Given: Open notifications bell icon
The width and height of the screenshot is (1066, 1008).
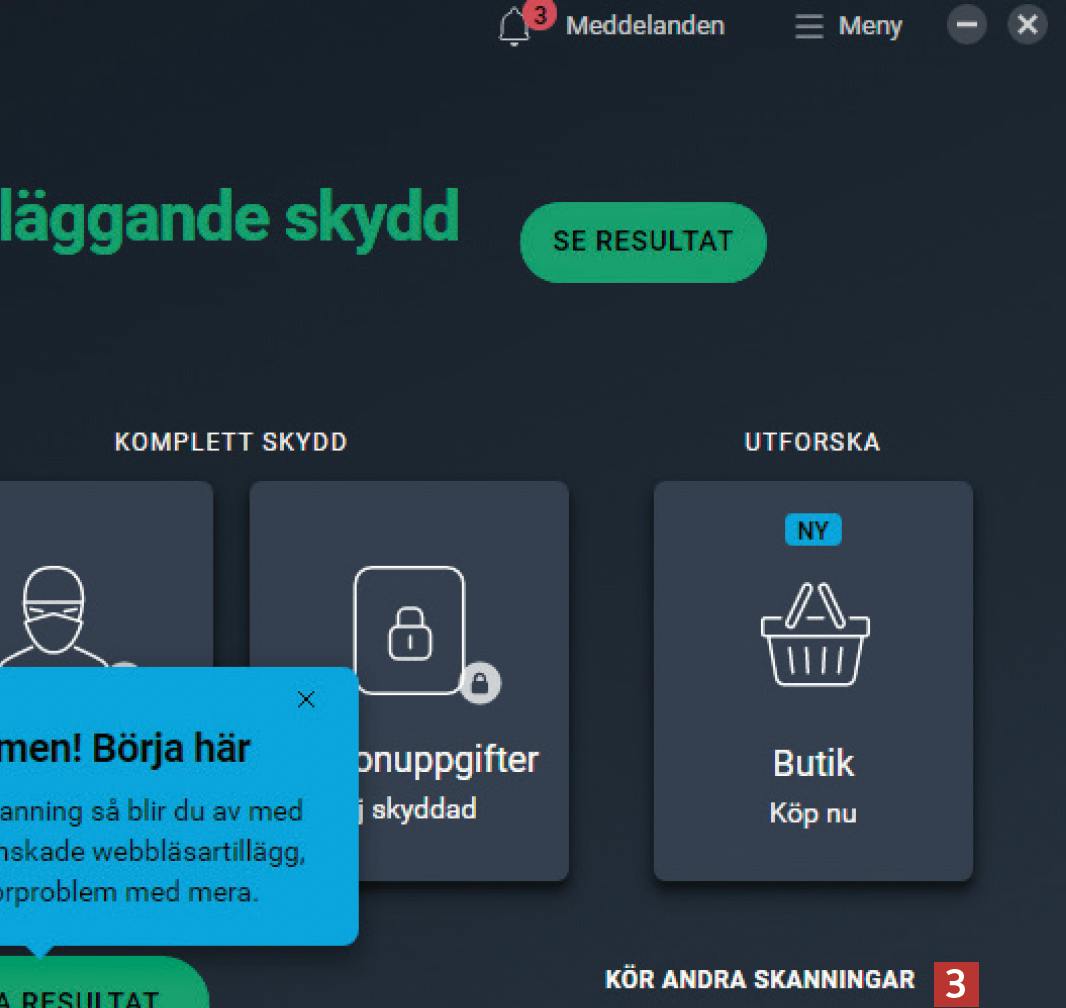Looking at the screenshot, I should point(513,27).
